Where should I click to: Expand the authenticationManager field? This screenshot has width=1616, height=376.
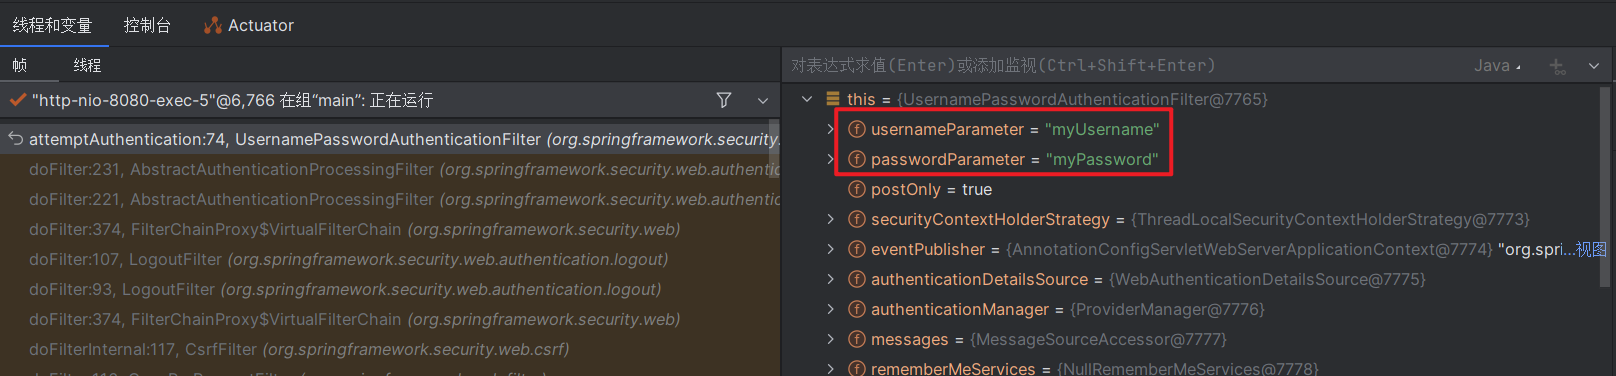pos(830,309)
